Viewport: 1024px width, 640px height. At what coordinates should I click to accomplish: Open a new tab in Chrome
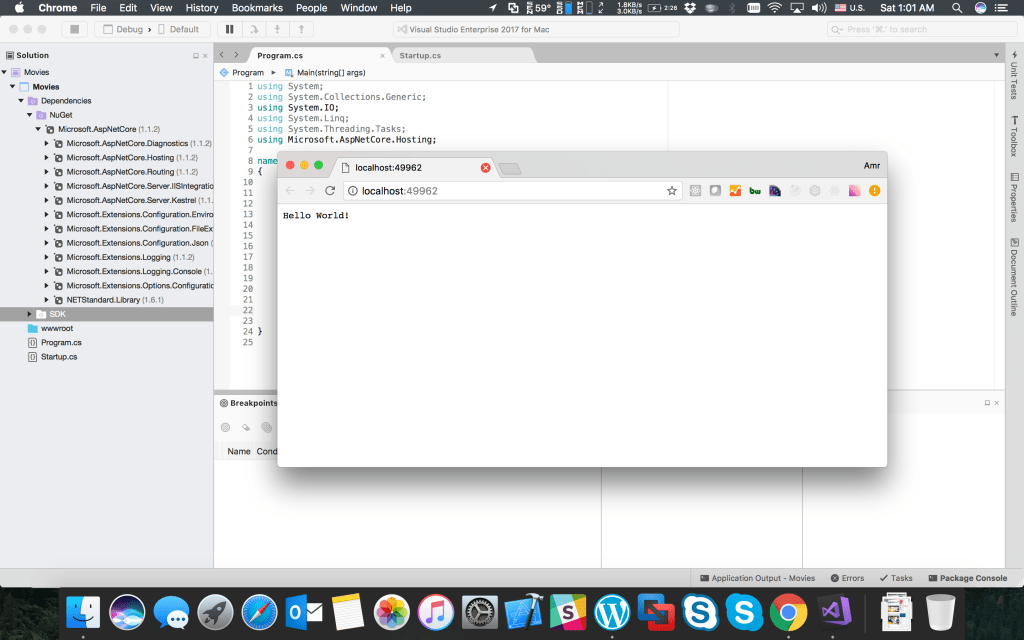(510, 169)
